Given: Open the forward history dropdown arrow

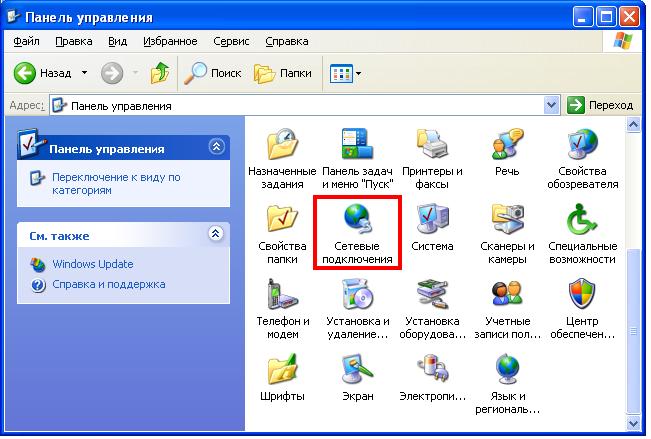Looking at the screenshot, I should point(135,73).
